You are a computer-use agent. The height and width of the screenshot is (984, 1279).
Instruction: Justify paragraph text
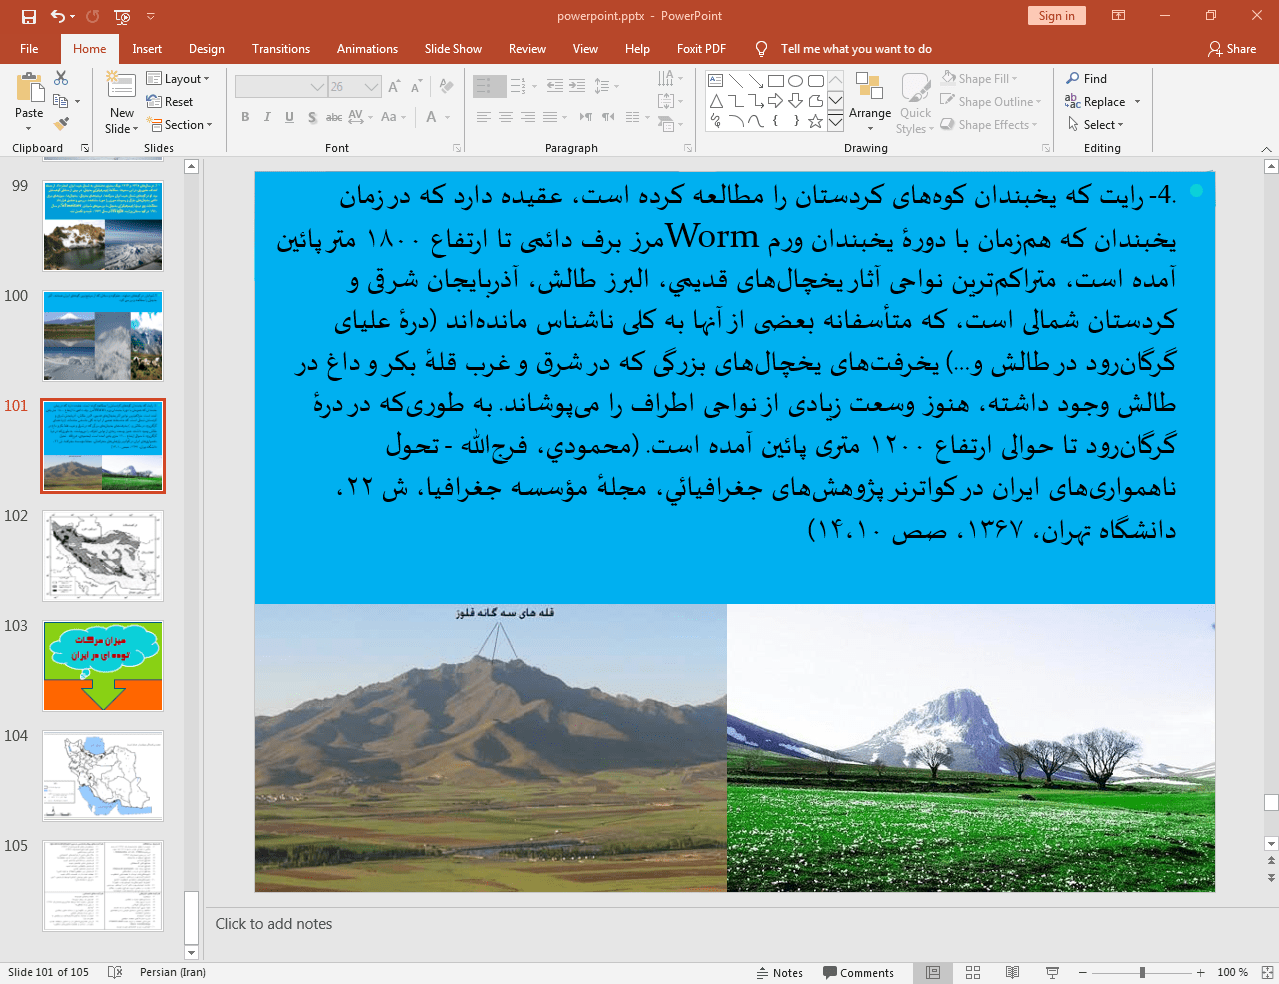point(549,117)
